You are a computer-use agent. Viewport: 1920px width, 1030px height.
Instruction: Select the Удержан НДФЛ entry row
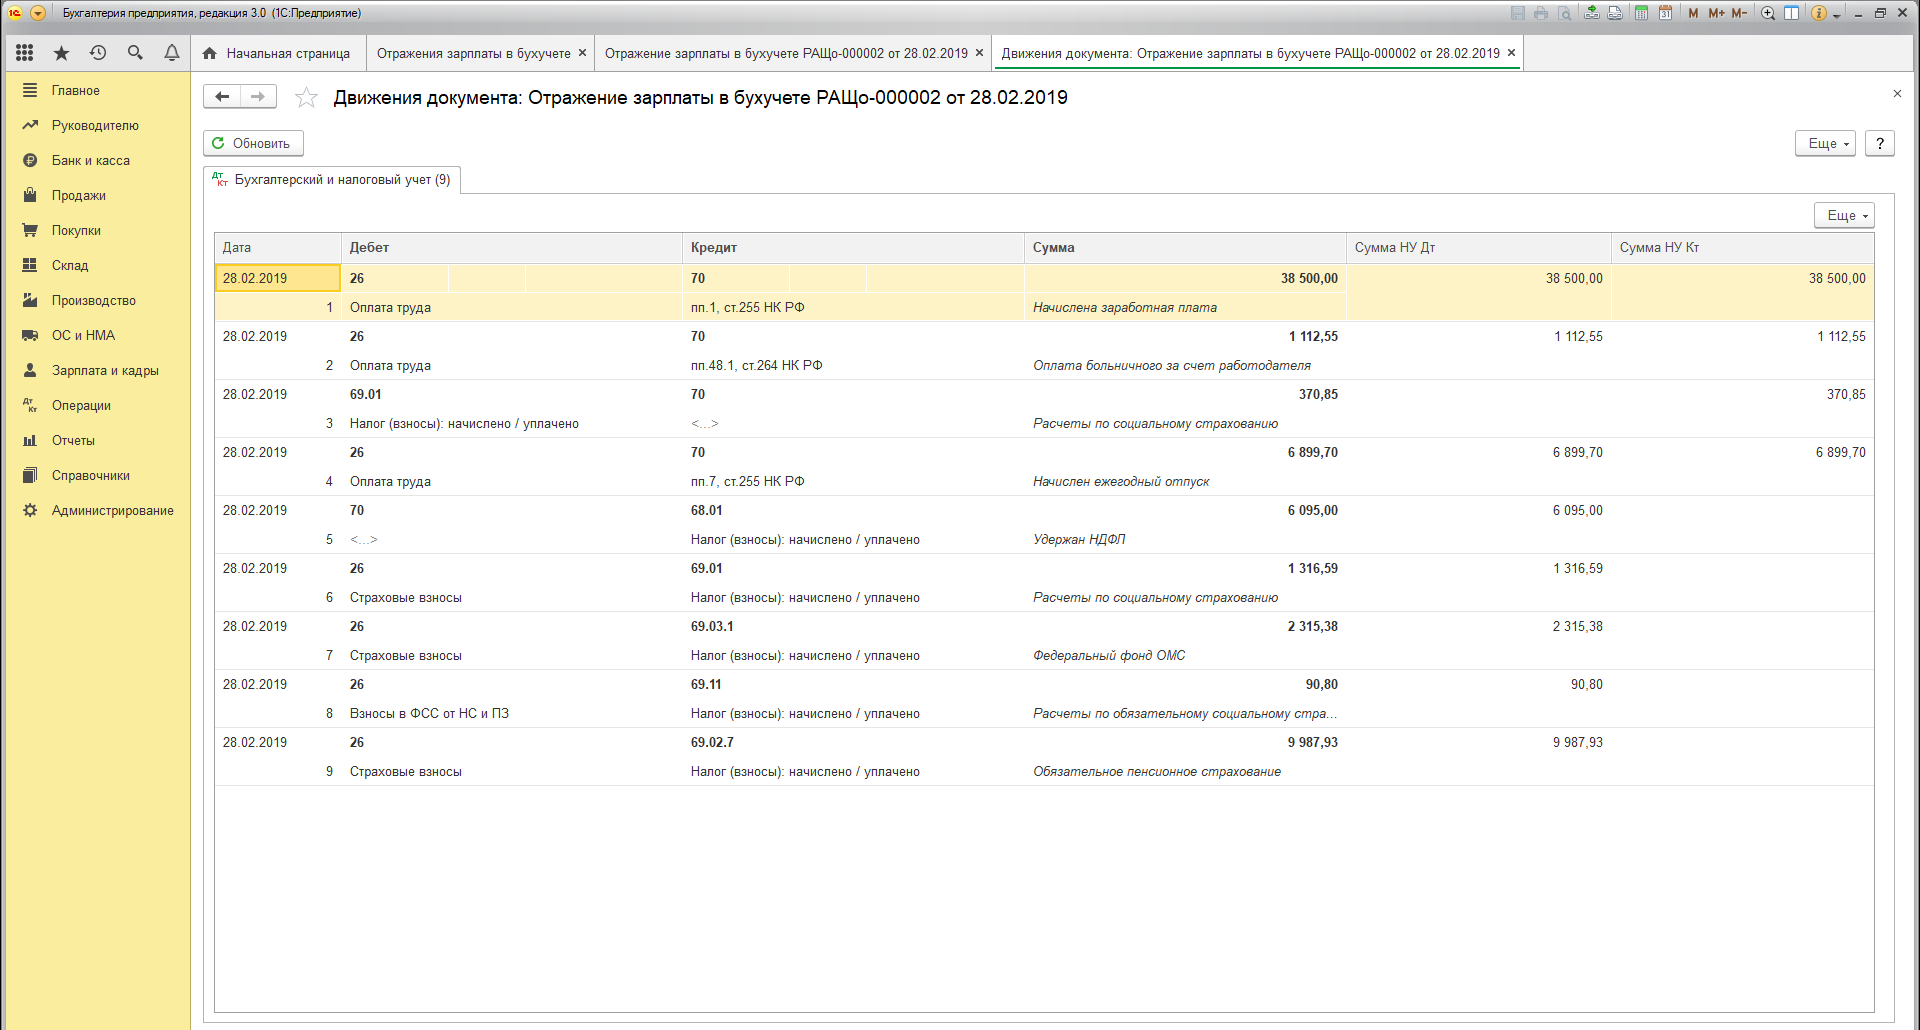(x=1078, y=539)
